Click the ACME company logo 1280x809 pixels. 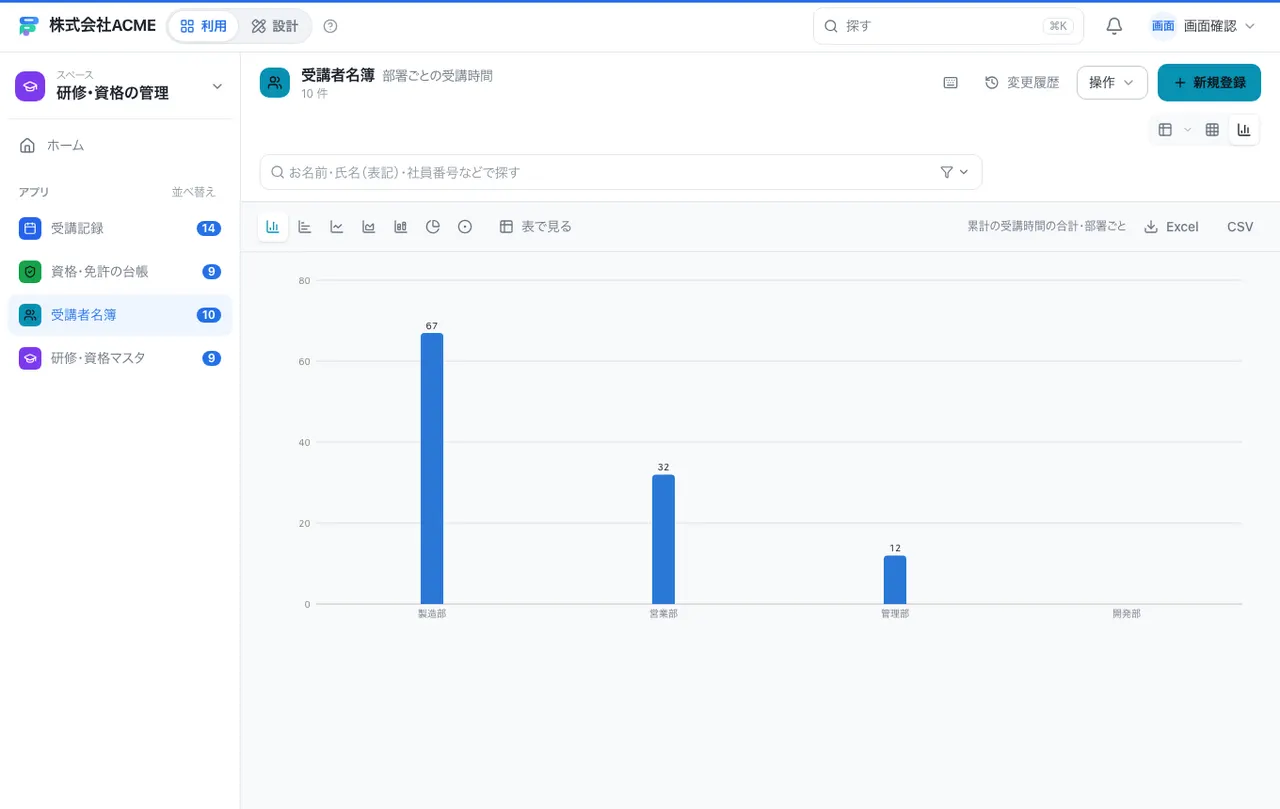point(28,26)
